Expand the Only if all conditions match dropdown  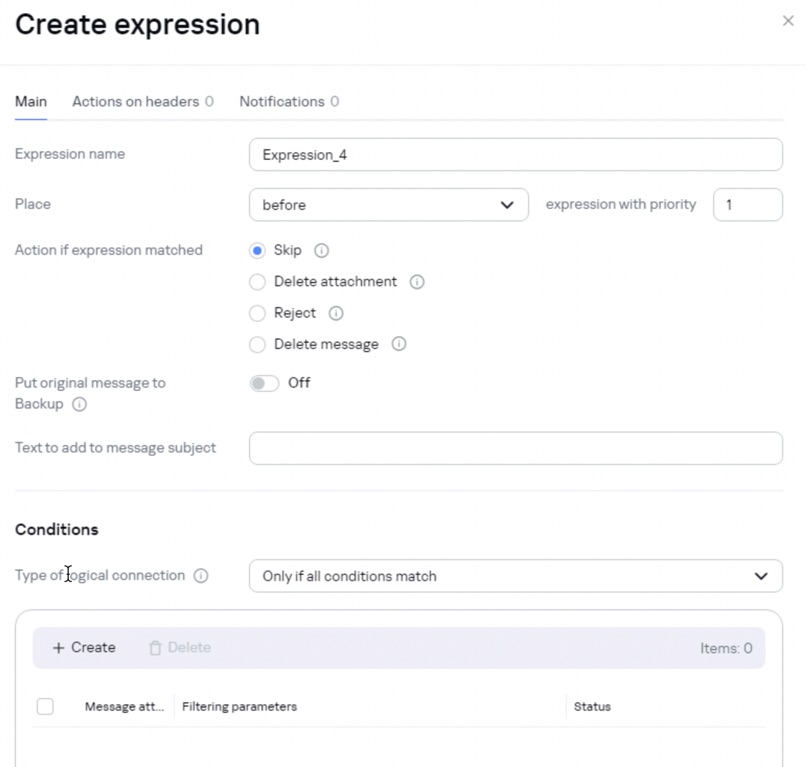[x=515, y=576]
